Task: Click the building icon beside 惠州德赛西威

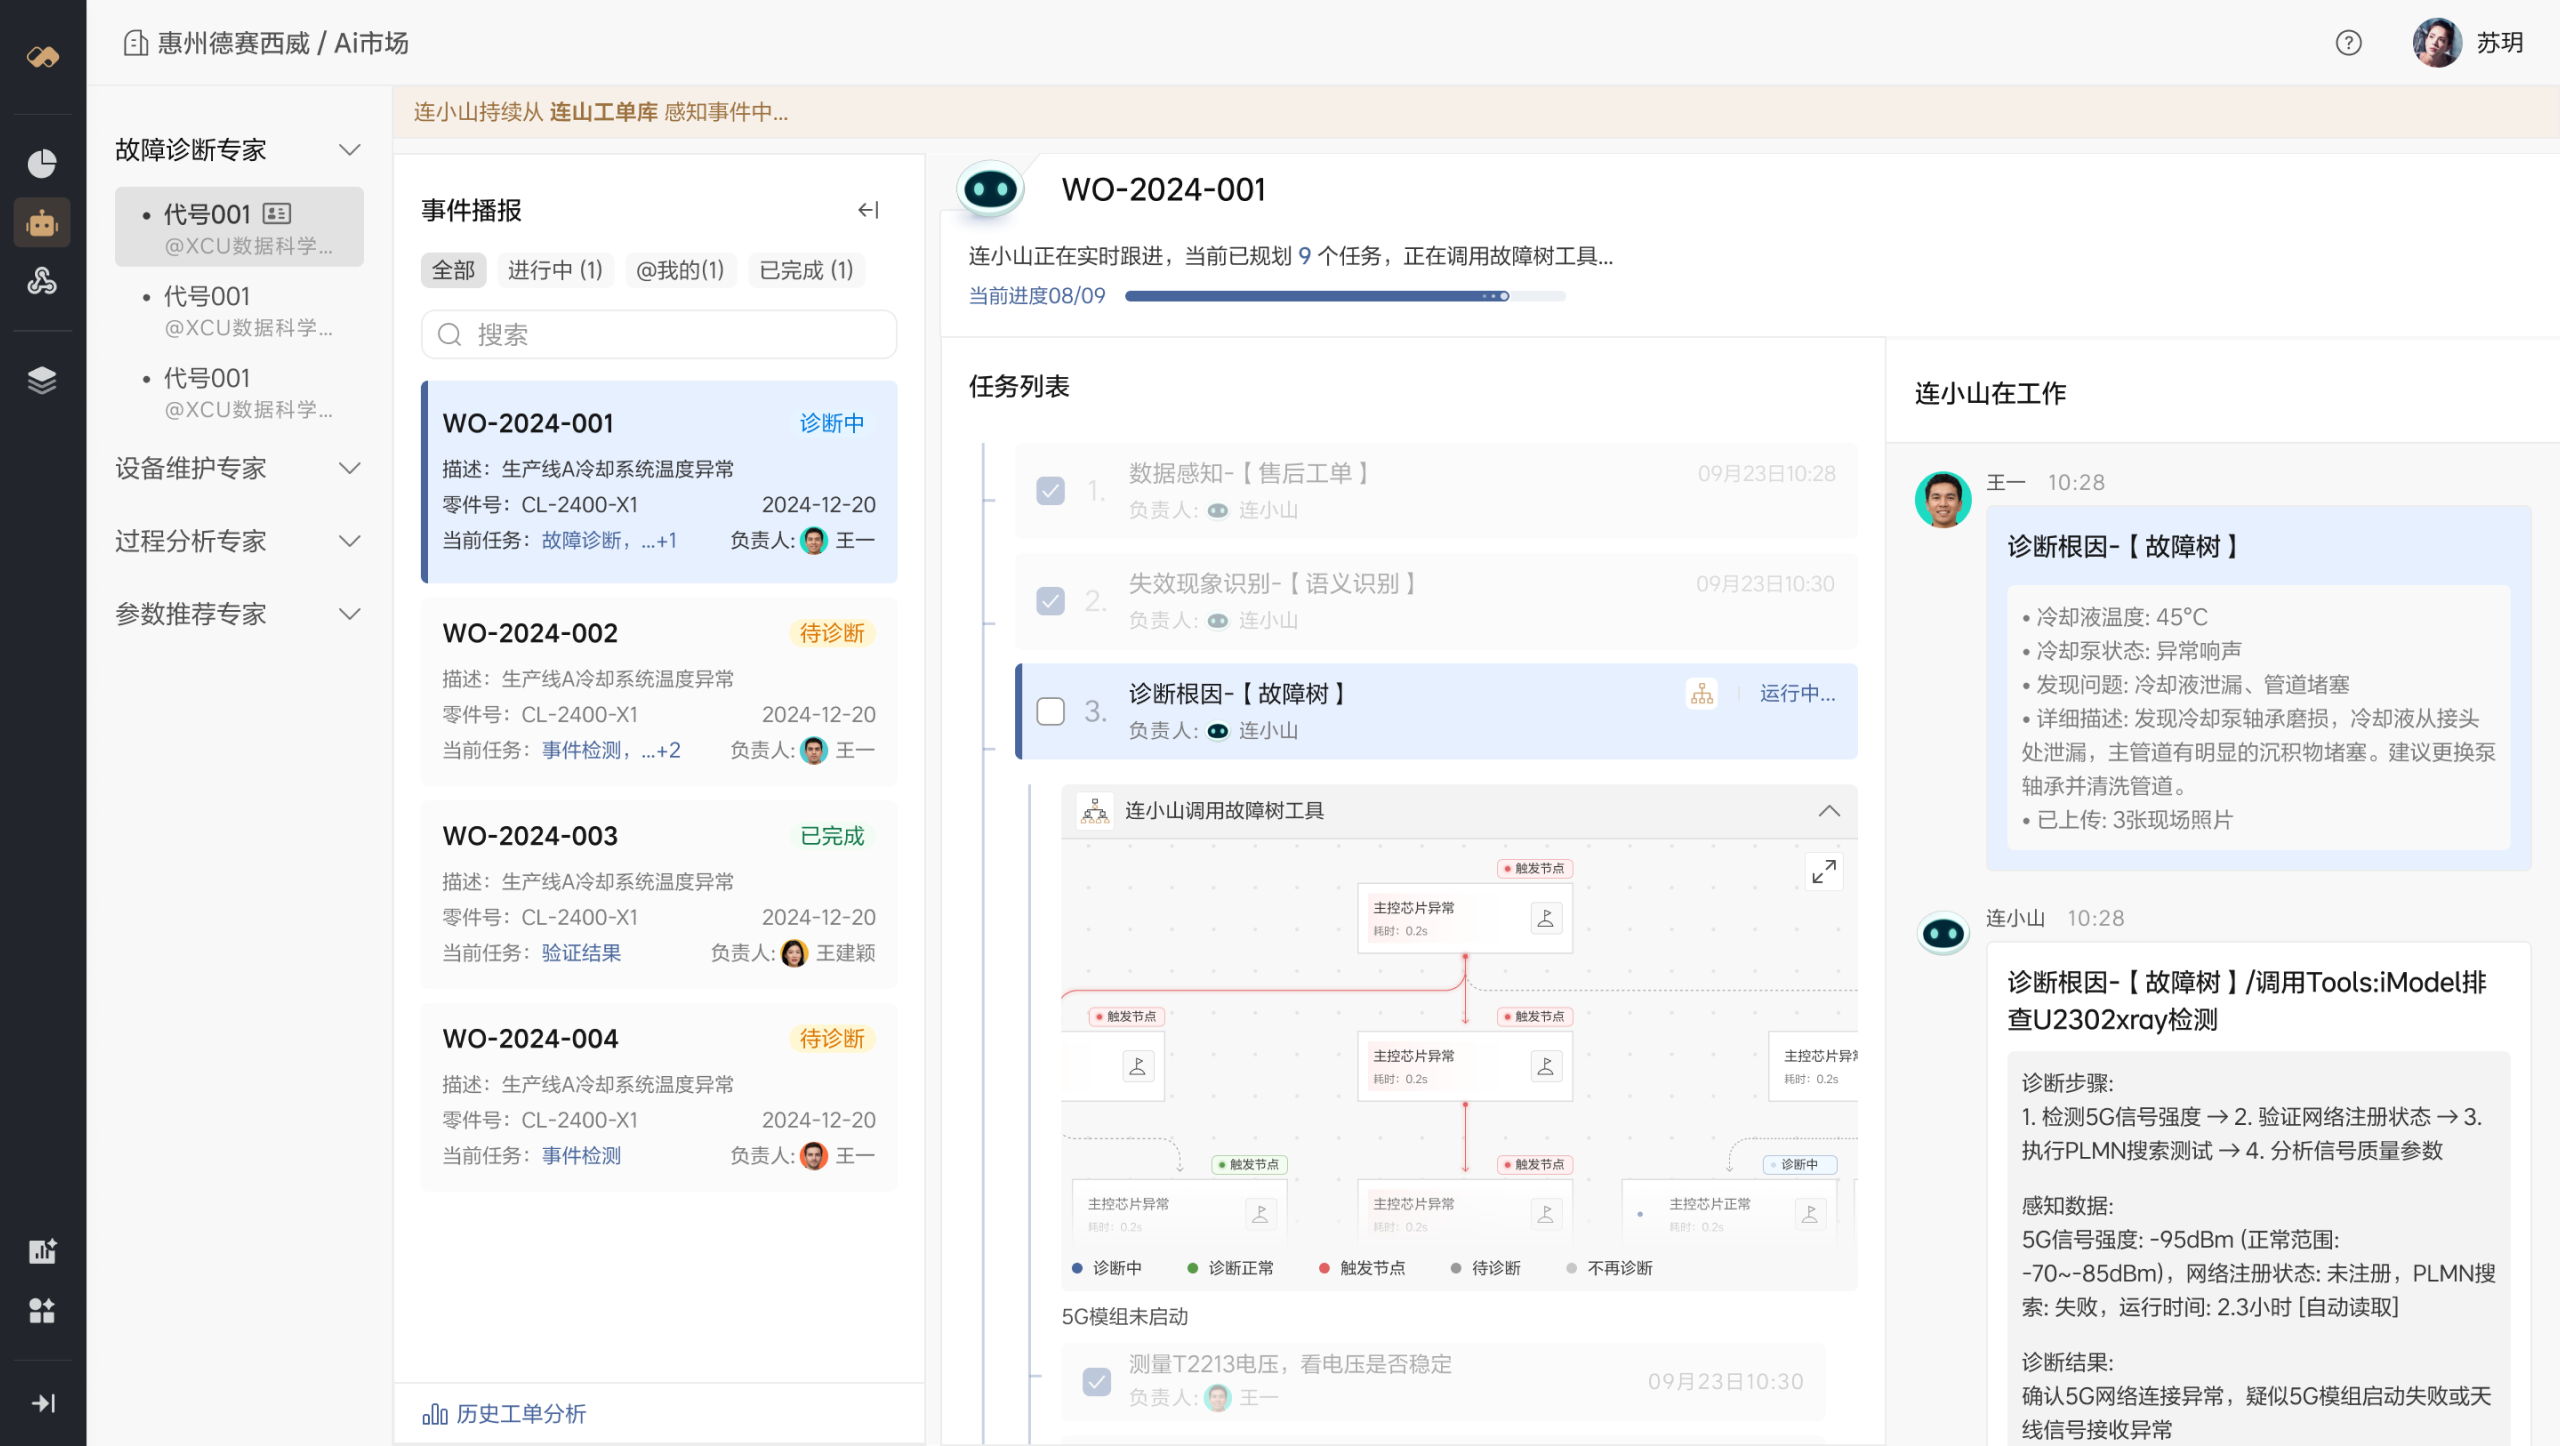Action: [135, 43]
